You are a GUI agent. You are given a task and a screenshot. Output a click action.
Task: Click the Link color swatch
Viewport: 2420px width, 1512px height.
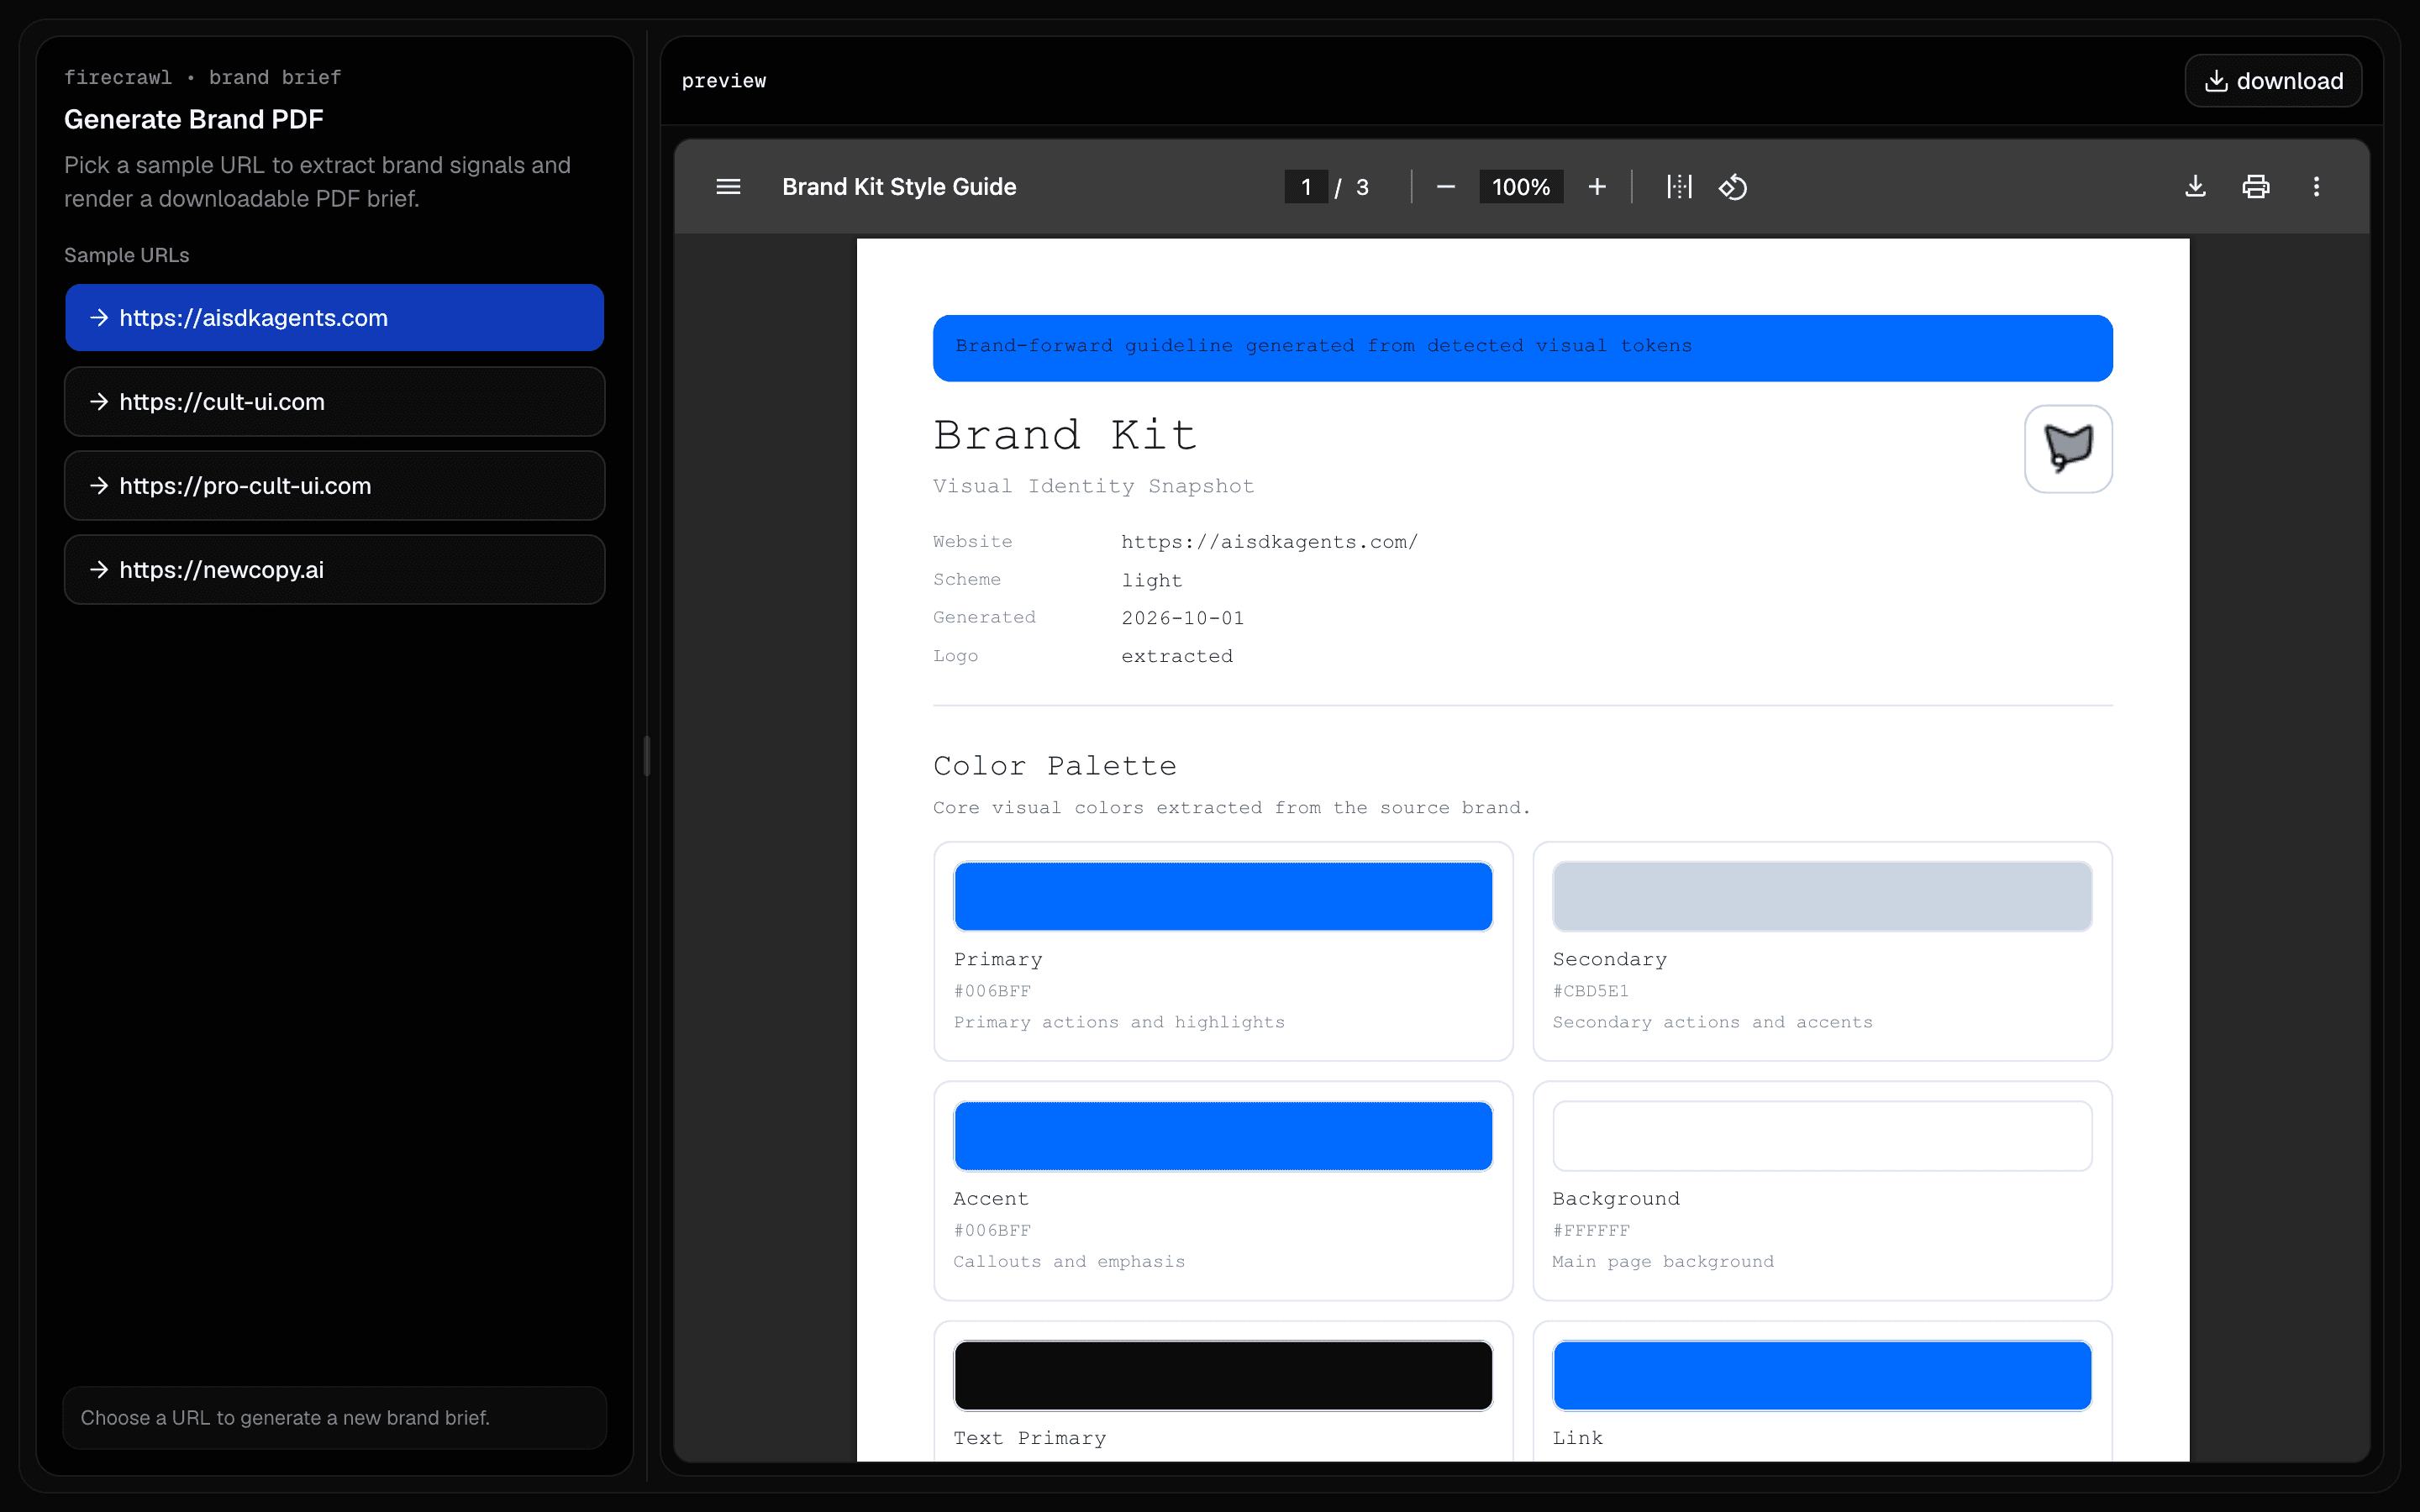pos(1822,1376)
